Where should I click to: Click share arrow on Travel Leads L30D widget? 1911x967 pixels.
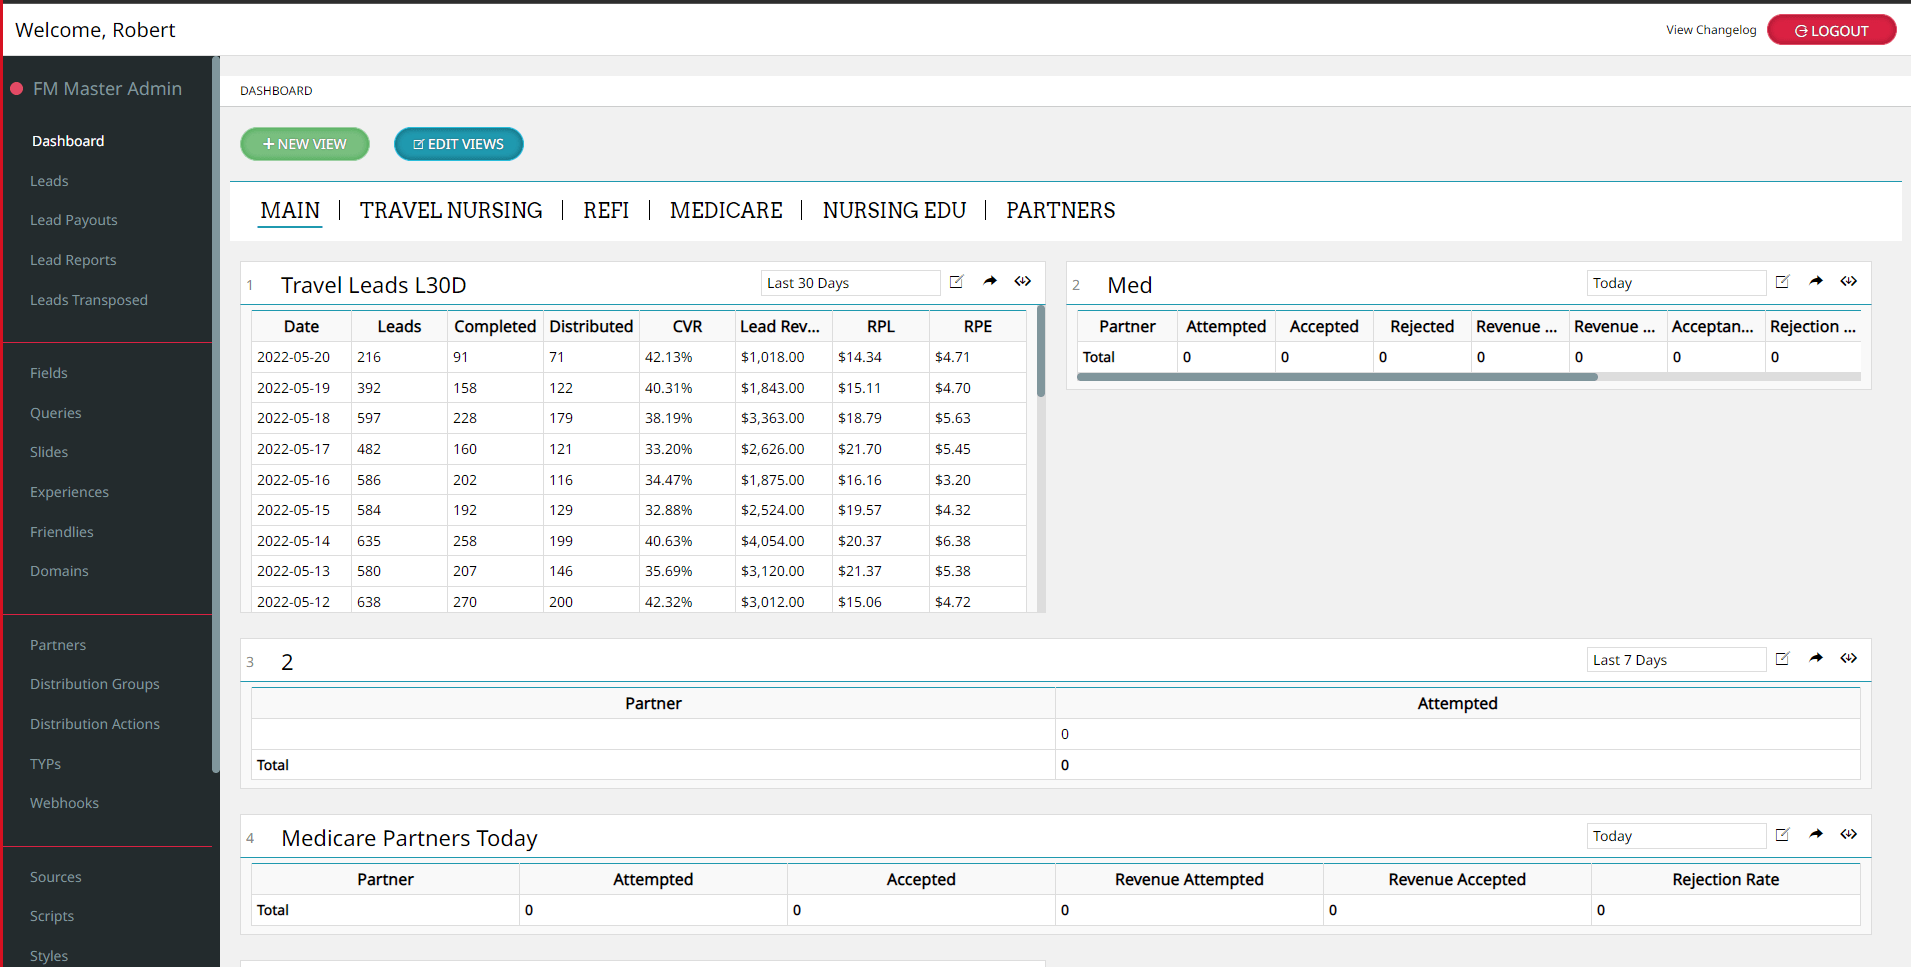990,282
